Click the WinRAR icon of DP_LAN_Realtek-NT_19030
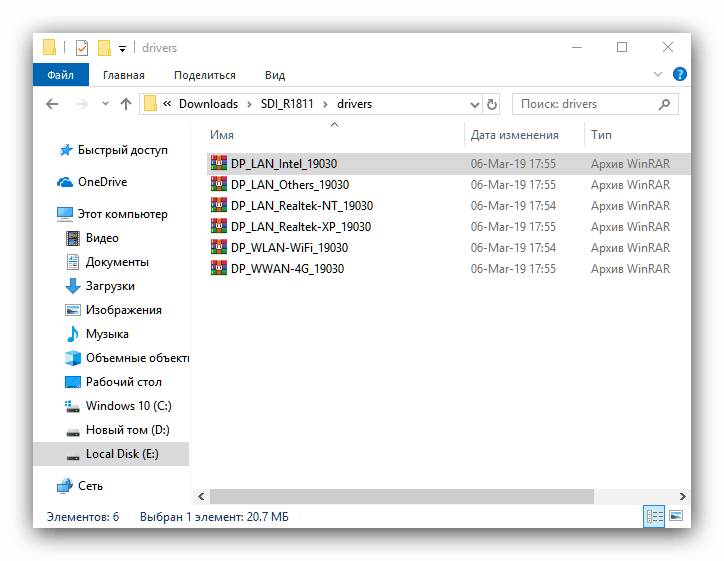This screenshot has height=561, width=724. click(x=218, y=205)
